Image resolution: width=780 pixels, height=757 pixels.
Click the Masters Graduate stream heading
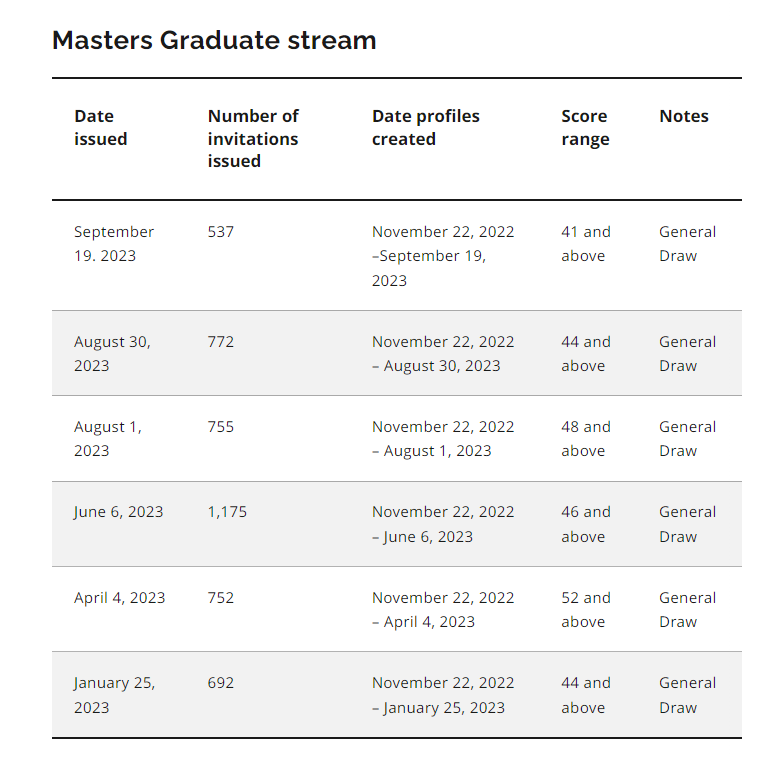point(214,40)
